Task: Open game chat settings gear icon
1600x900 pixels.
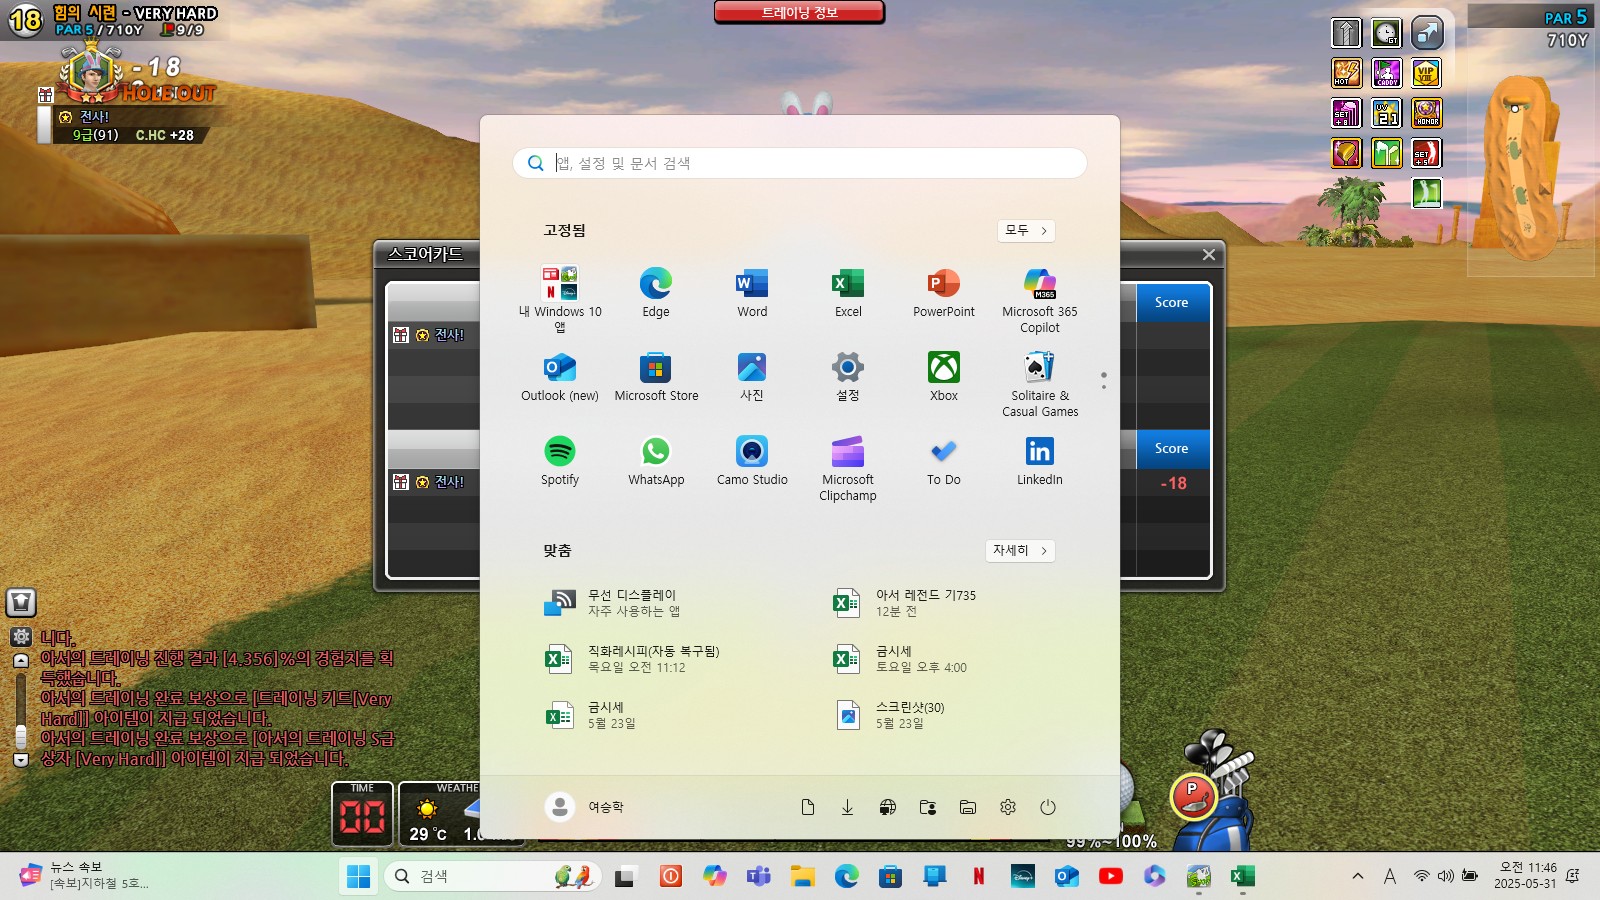Action: pyautogui.click(x=21, y=637)
